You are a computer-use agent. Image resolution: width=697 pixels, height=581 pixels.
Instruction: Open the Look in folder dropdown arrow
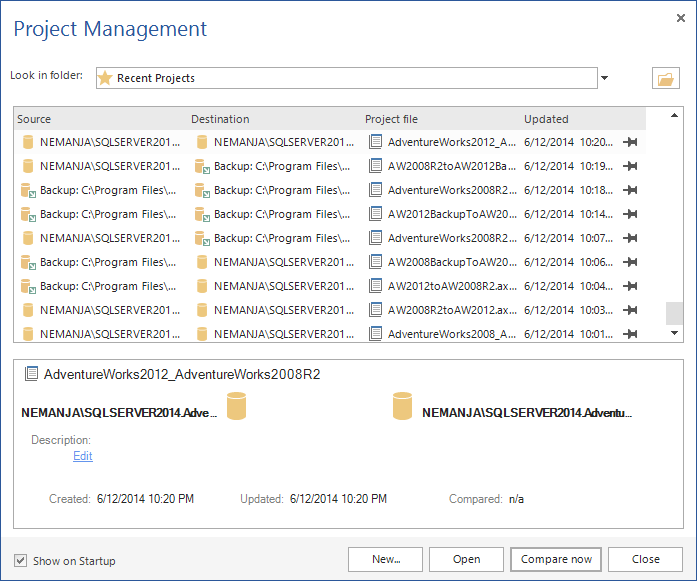(604, 78)
